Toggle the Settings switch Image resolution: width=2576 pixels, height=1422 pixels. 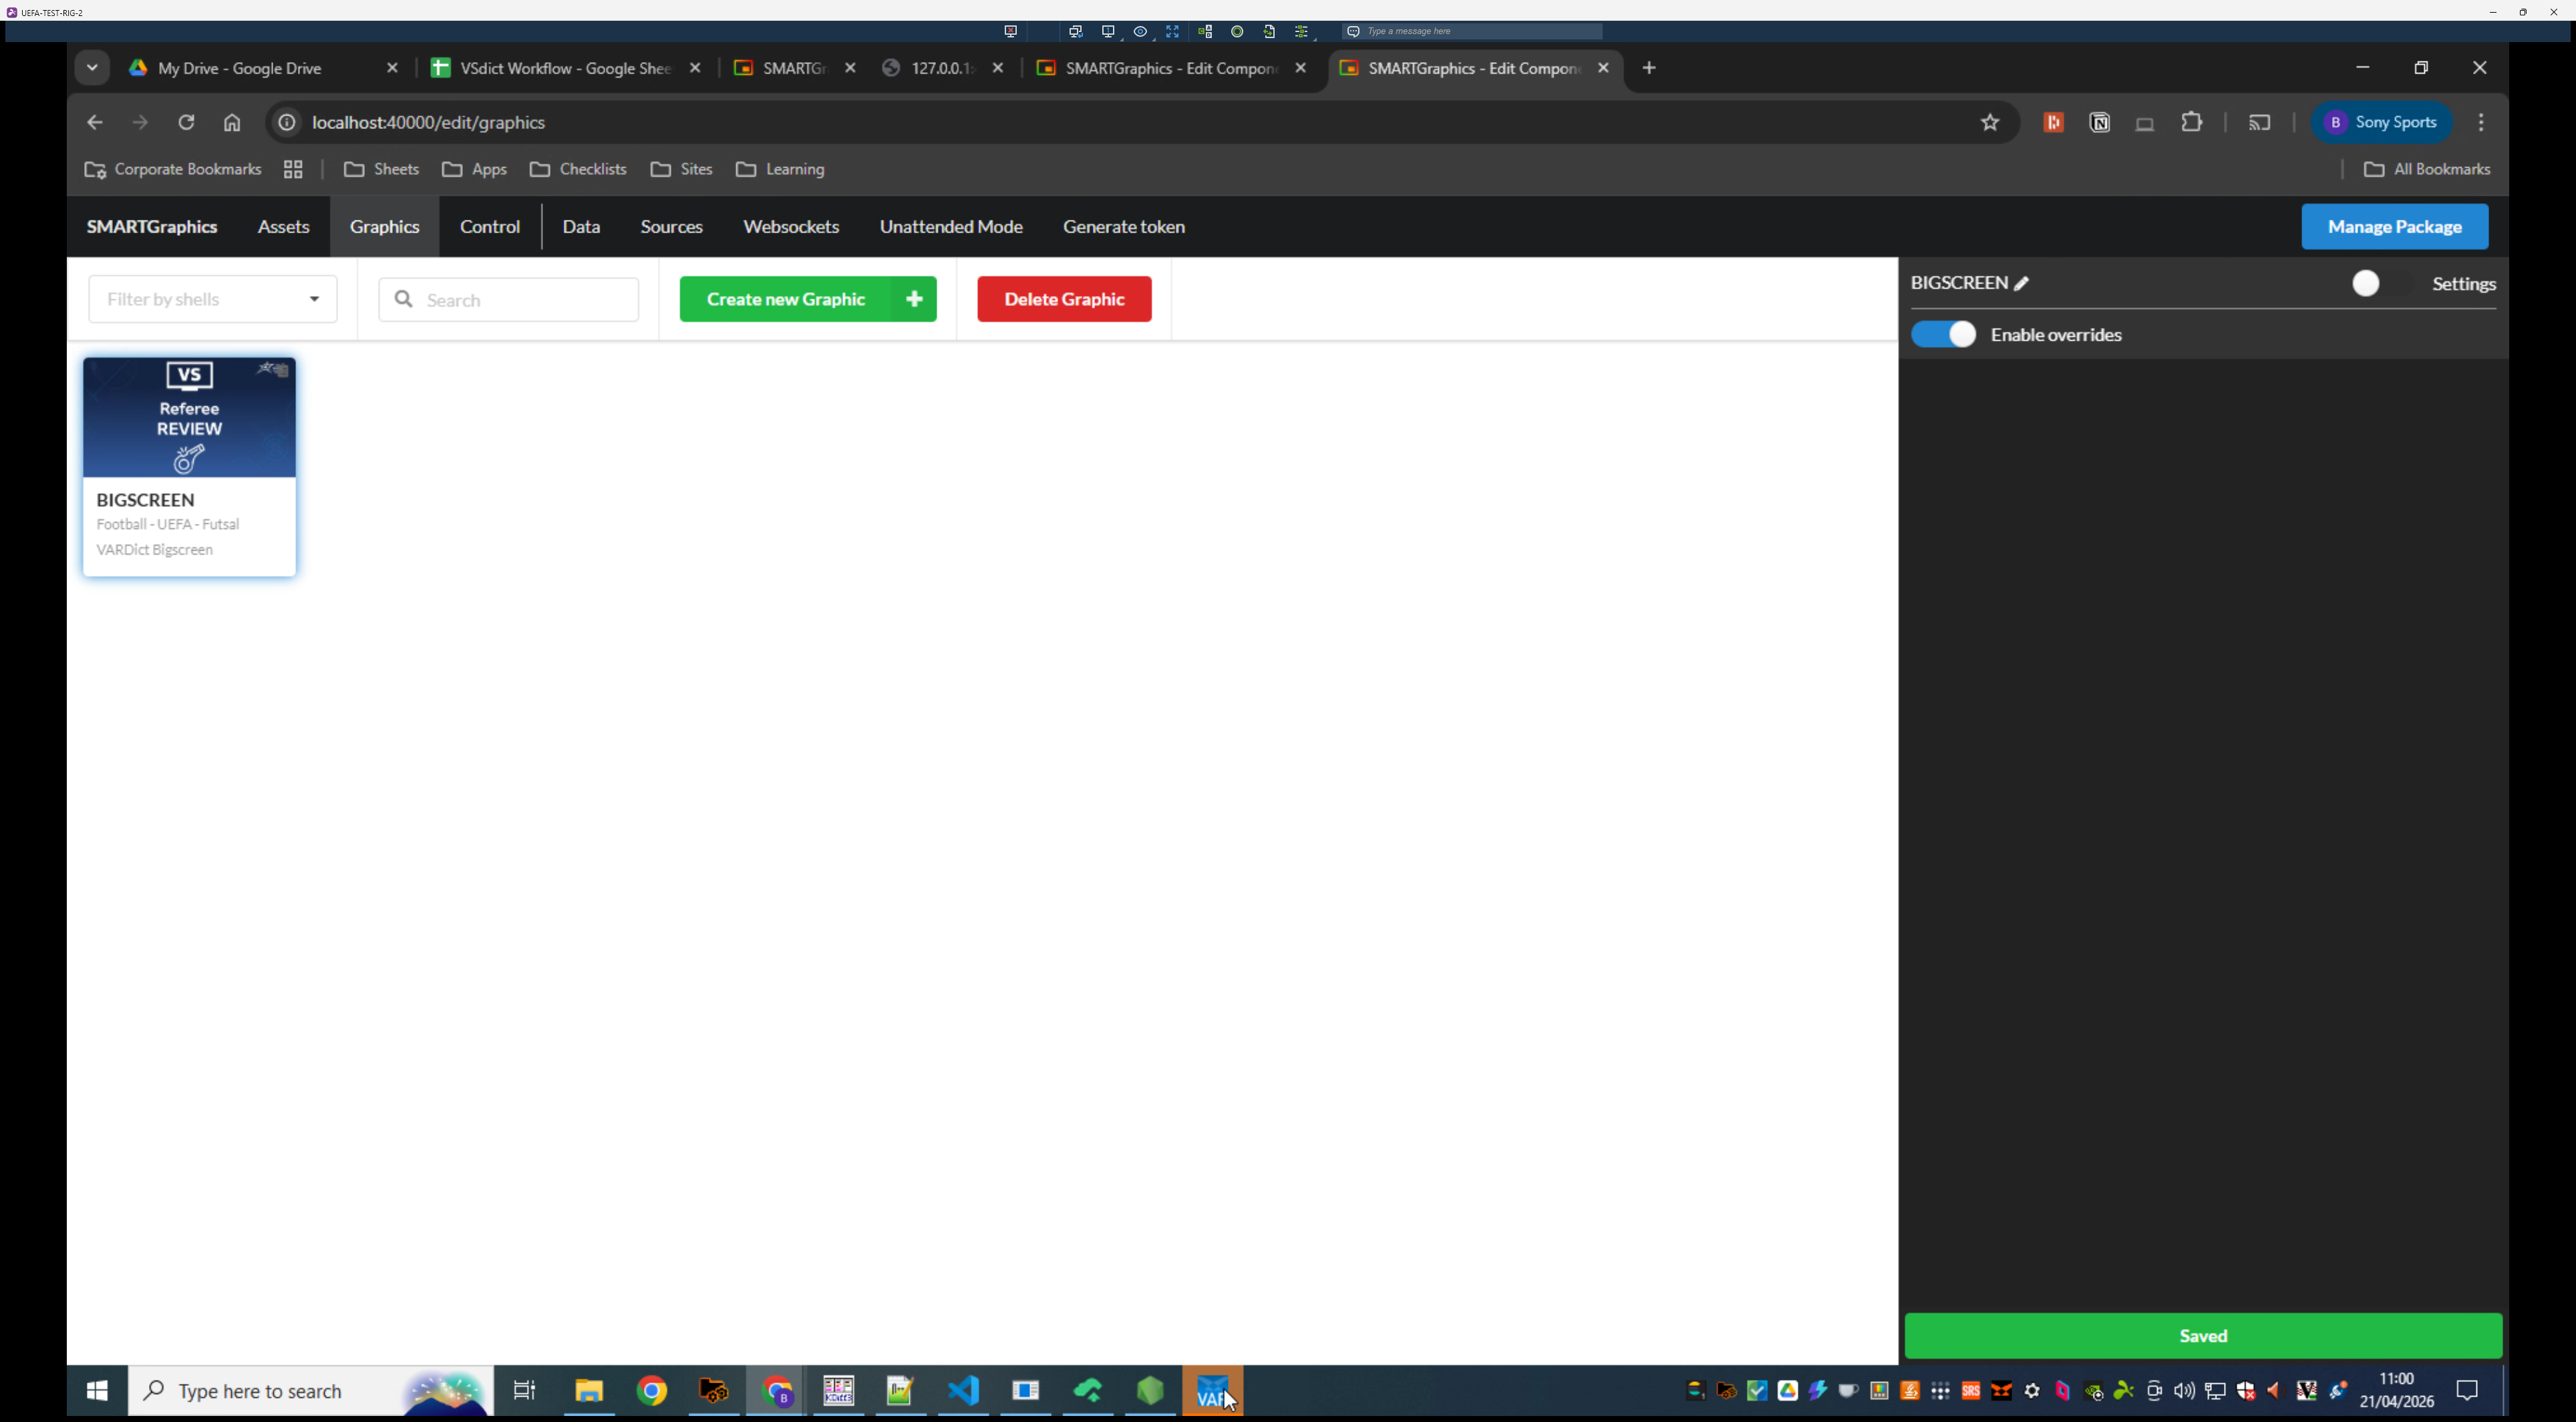pyautogui.click(x=2380, y=284)
